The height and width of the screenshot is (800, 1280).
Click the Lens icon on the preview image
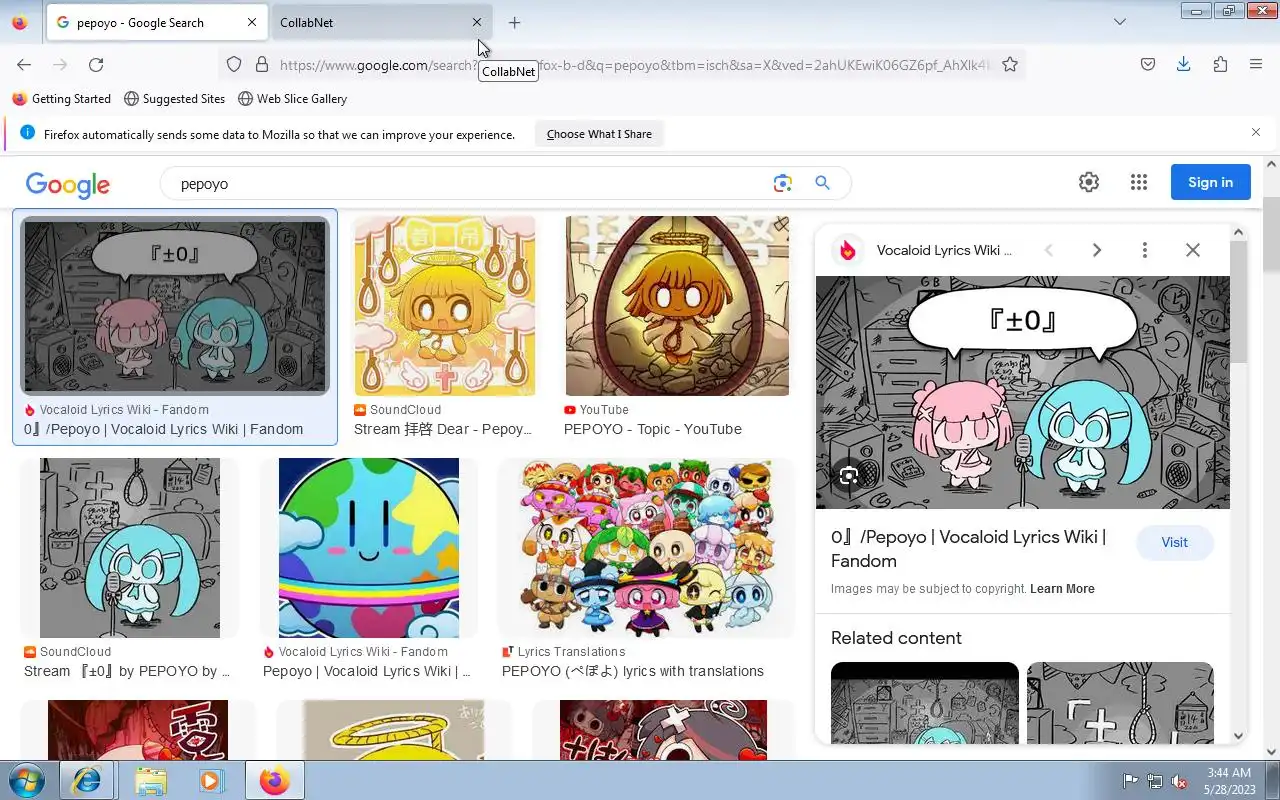click(x=849, y=476)
